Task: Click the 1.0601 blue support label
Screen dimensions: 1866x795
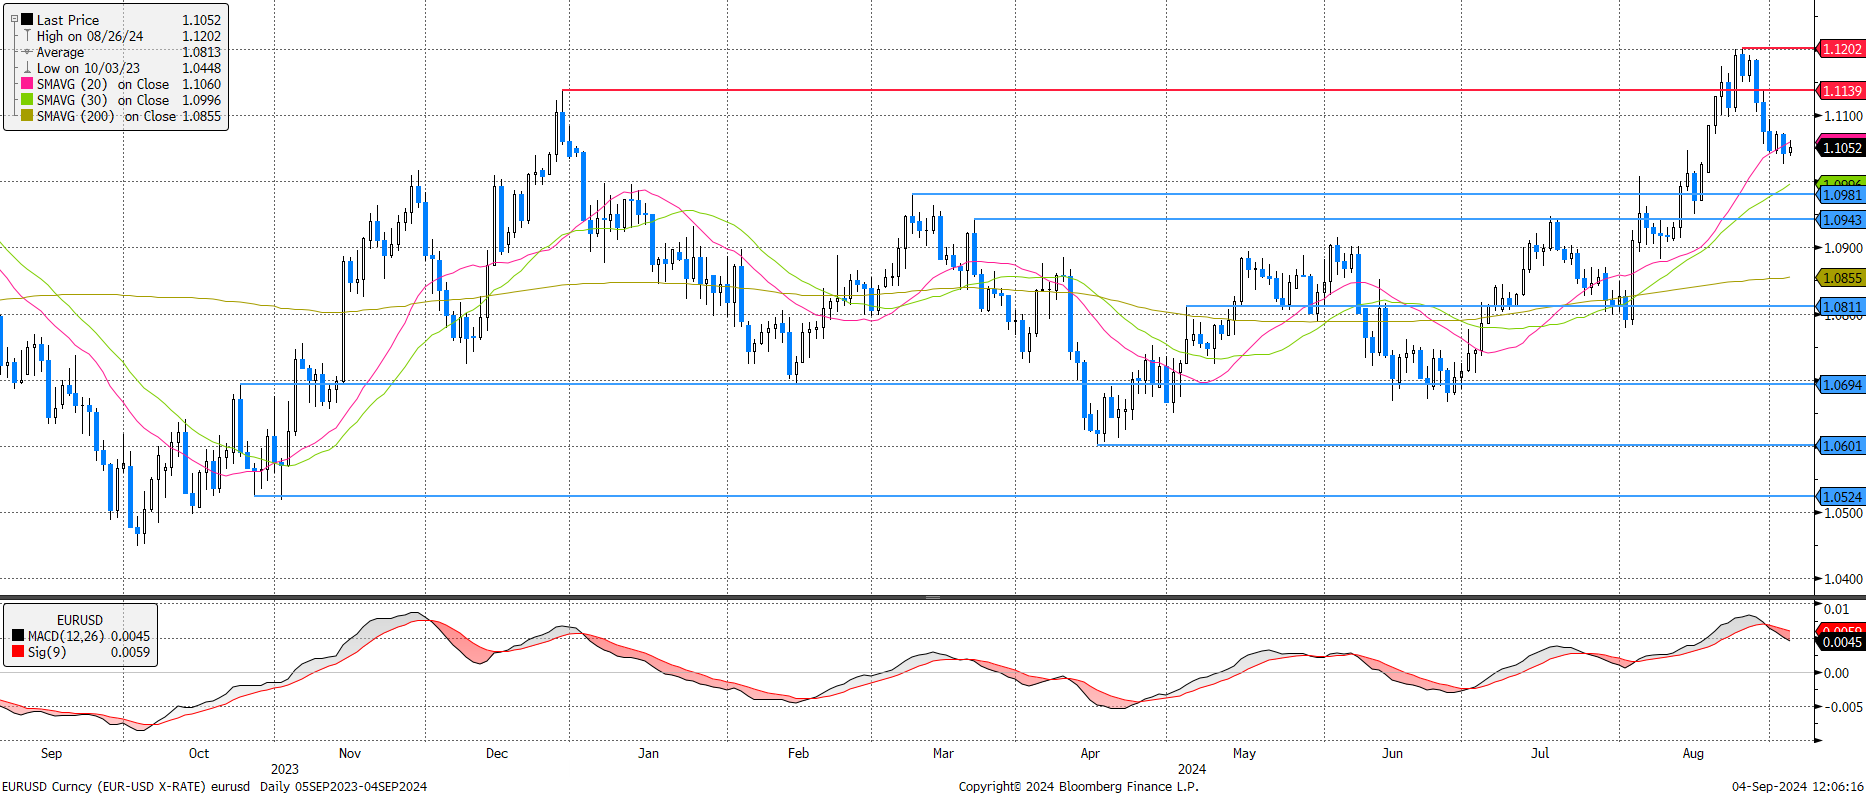Action: 1841,446
